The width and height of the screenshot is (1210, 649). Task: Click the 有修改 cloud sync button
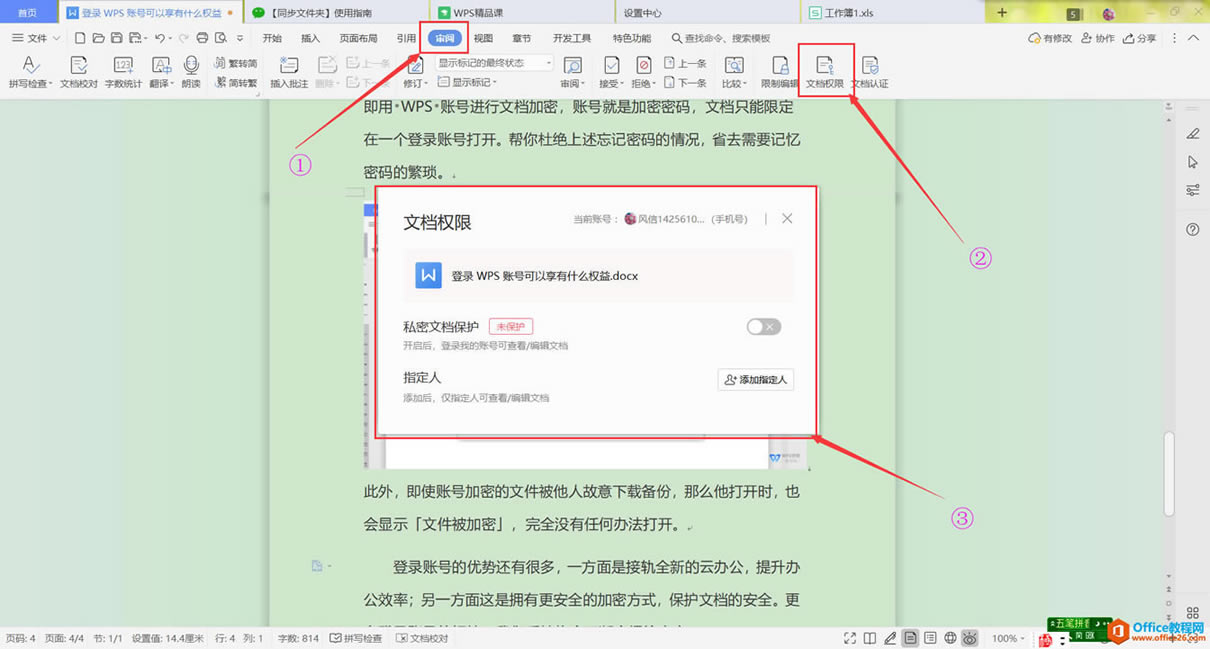[x=1050, y=38]
